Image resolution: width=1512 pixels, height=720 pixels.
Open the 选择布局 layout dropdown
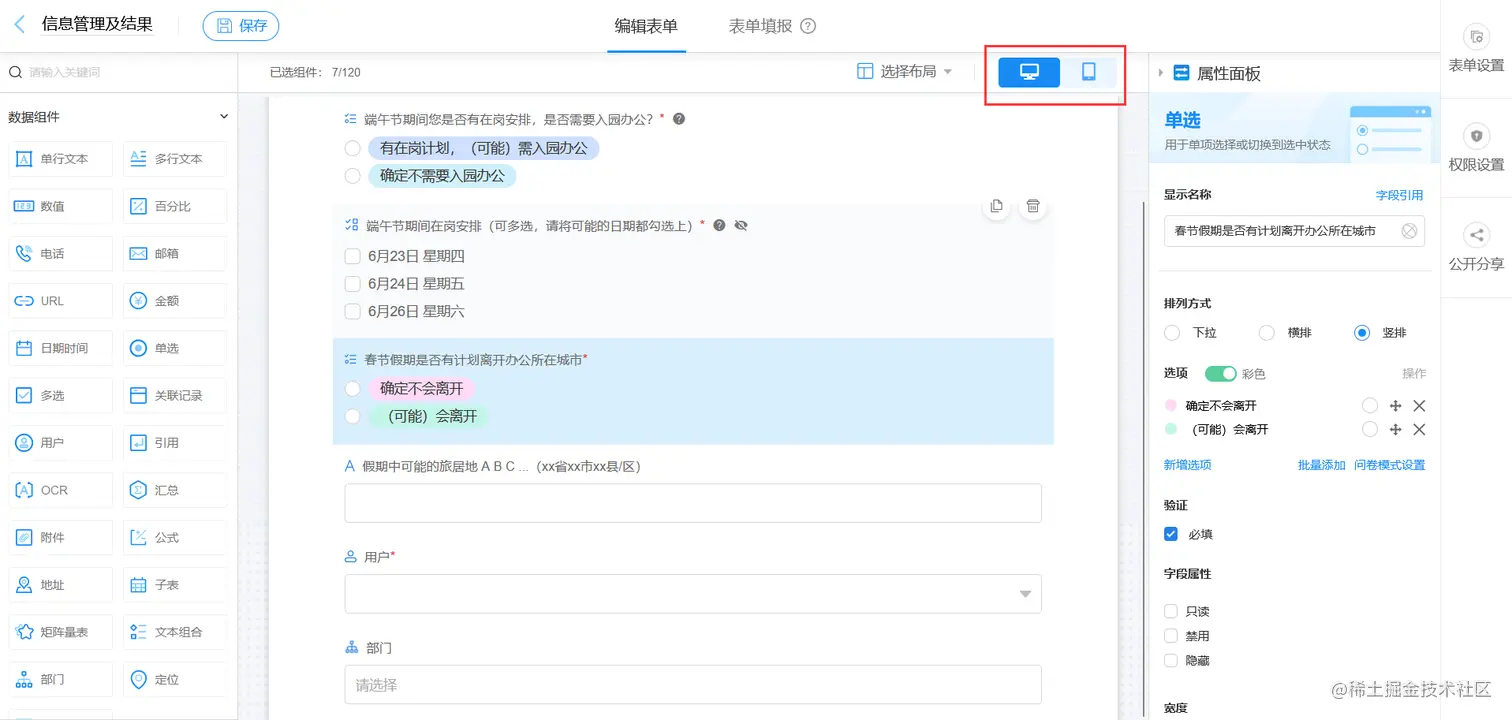[905, 72]
